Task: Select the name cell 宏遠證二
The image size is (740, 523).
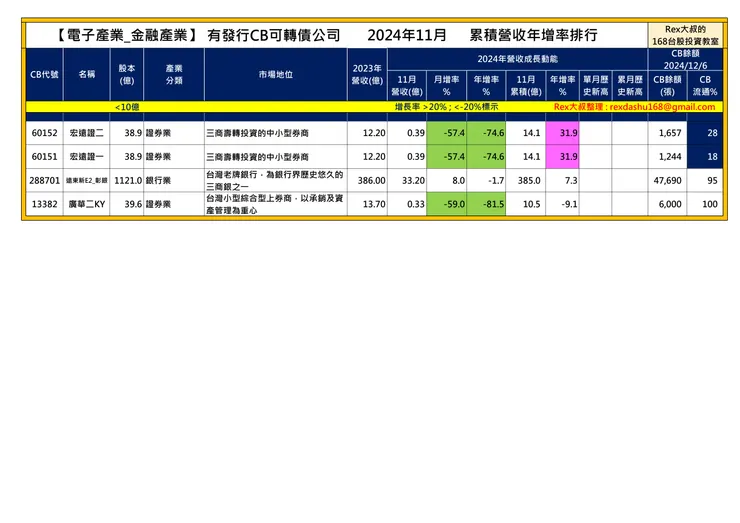Action: 86,133
